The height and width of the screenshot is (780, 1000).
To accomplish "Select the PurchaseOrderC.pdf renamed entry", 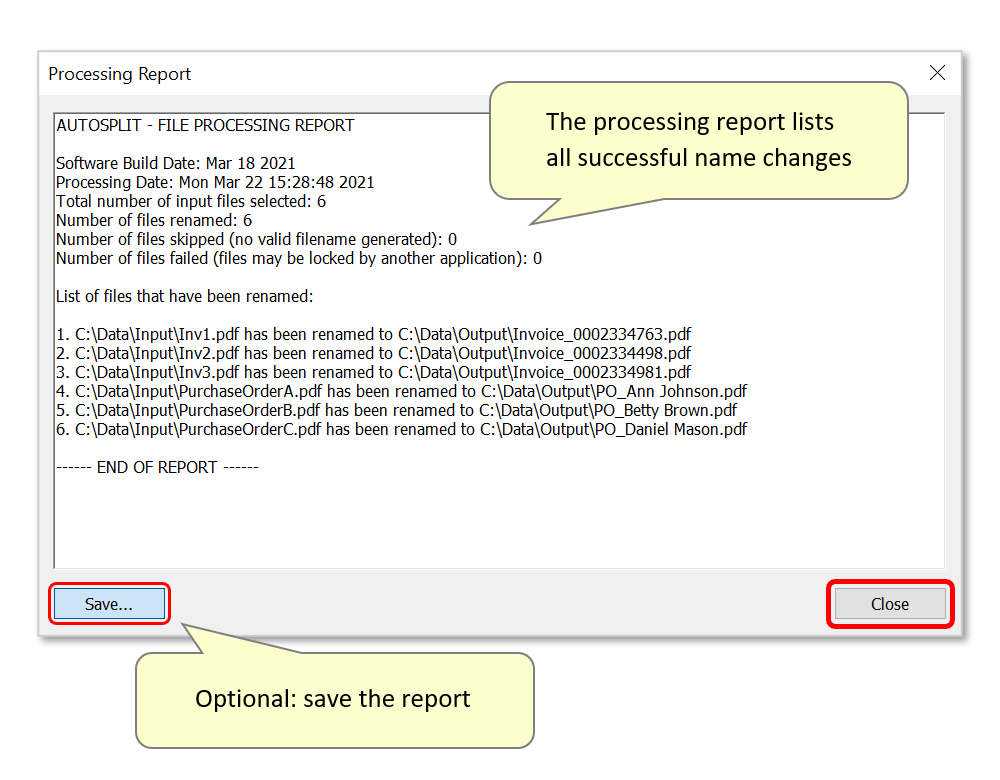I will tap(401, 429).
